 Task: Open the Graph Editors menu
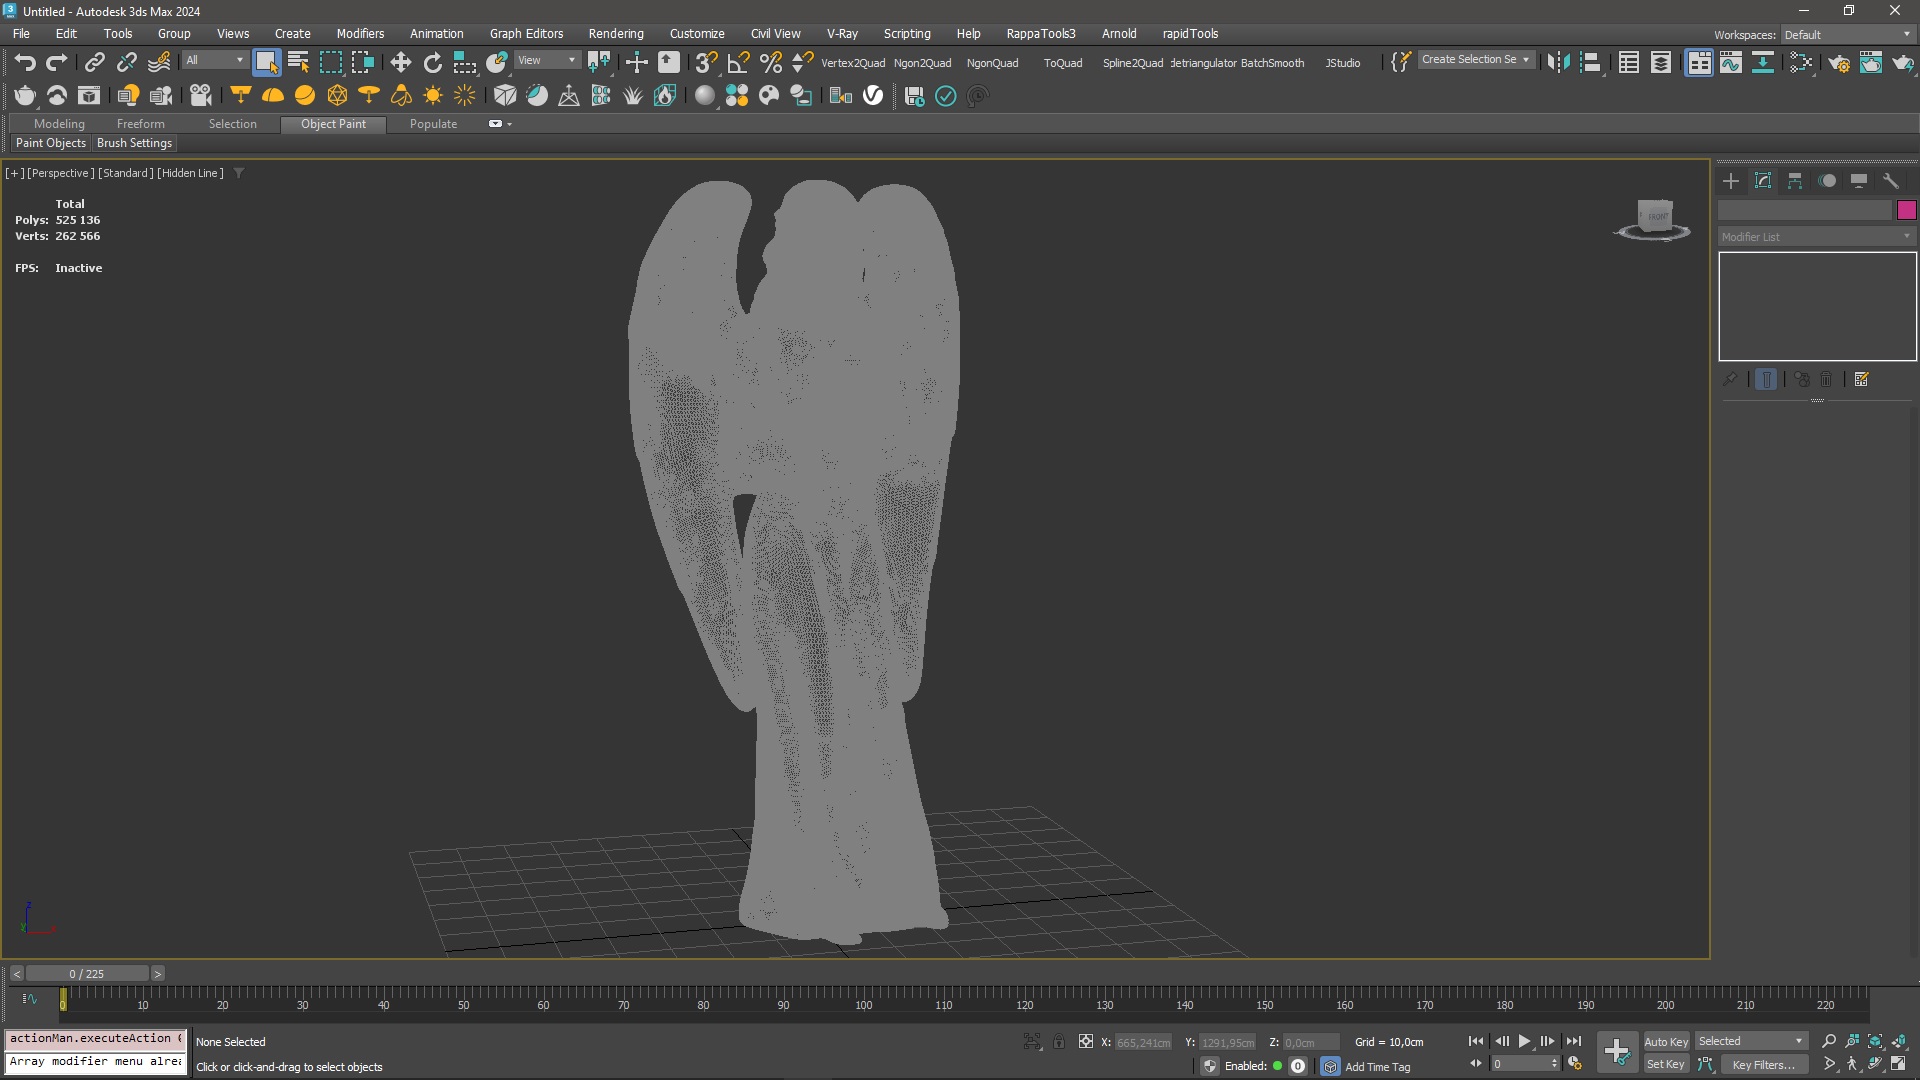click(x=526, y=33)
